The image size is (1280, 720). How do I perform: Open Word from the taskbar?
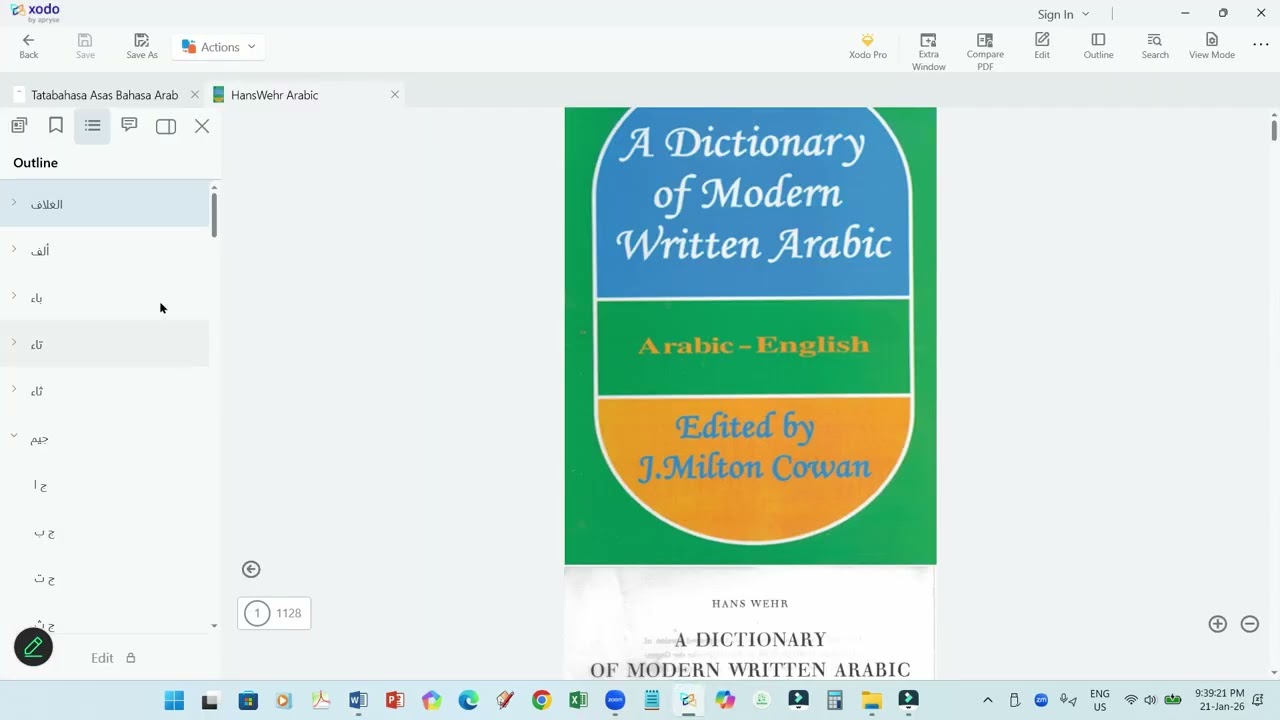point(358,700)
